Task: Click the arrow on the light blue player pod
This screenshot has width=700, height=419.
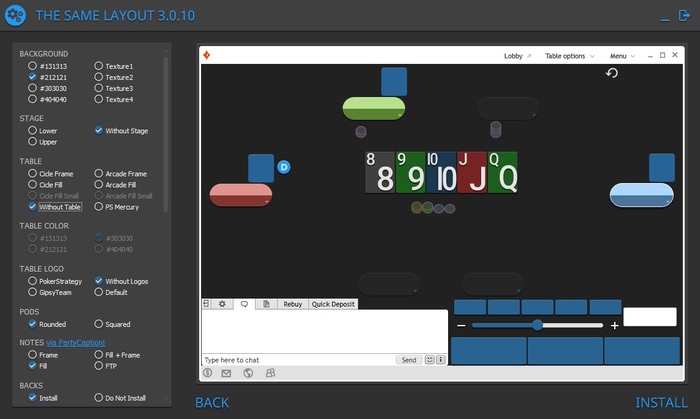Action: (667, 202)
